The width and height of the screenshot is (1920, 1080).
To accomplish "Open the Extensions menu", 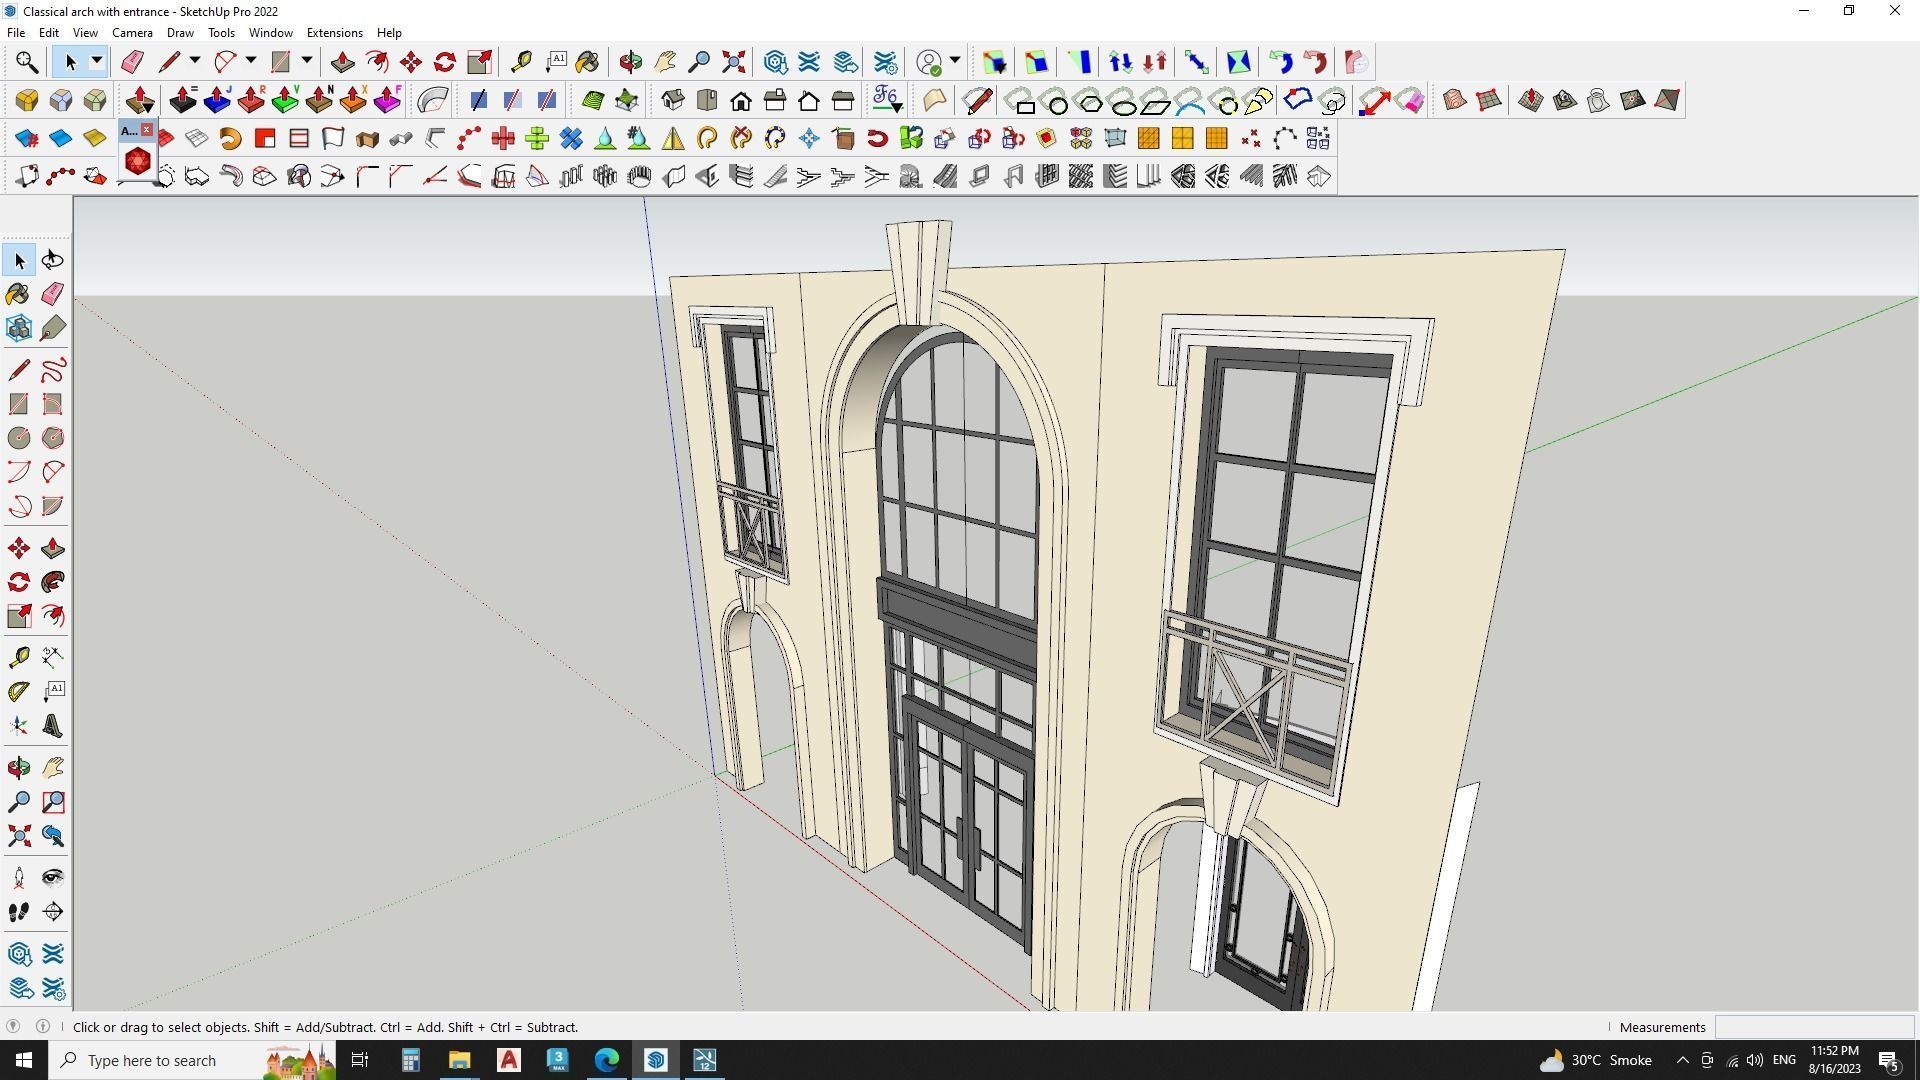I will [x=334, y=33].
